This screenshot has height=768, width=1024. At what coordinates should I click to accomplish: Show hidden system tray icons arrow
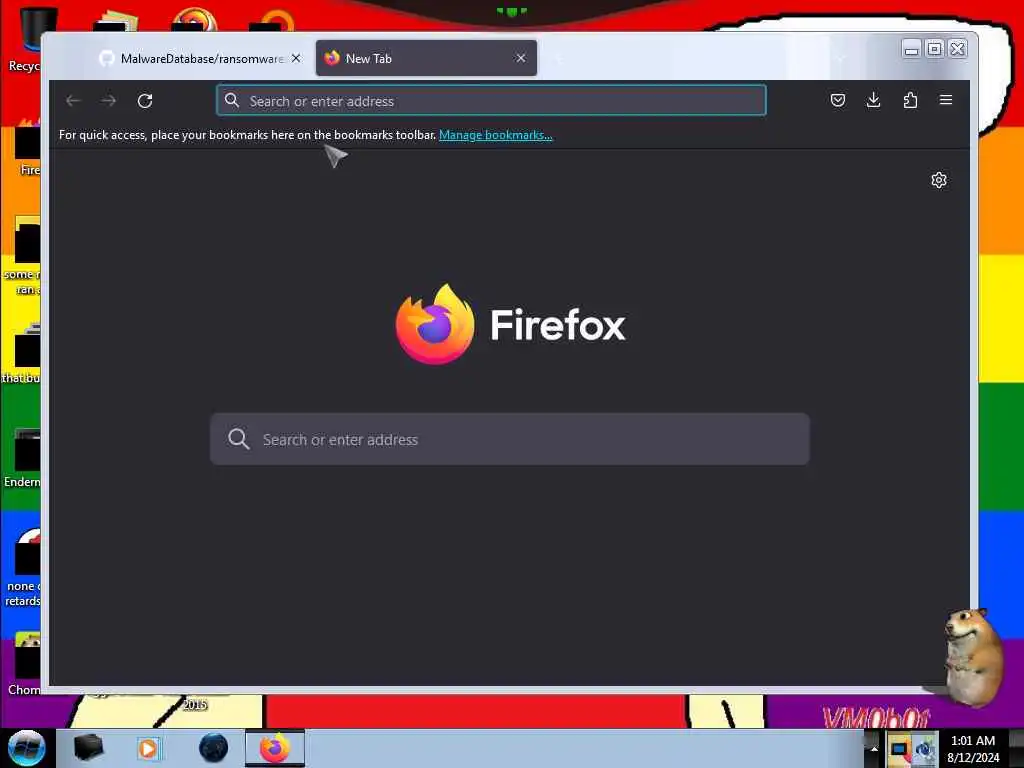tap(874, 749)
